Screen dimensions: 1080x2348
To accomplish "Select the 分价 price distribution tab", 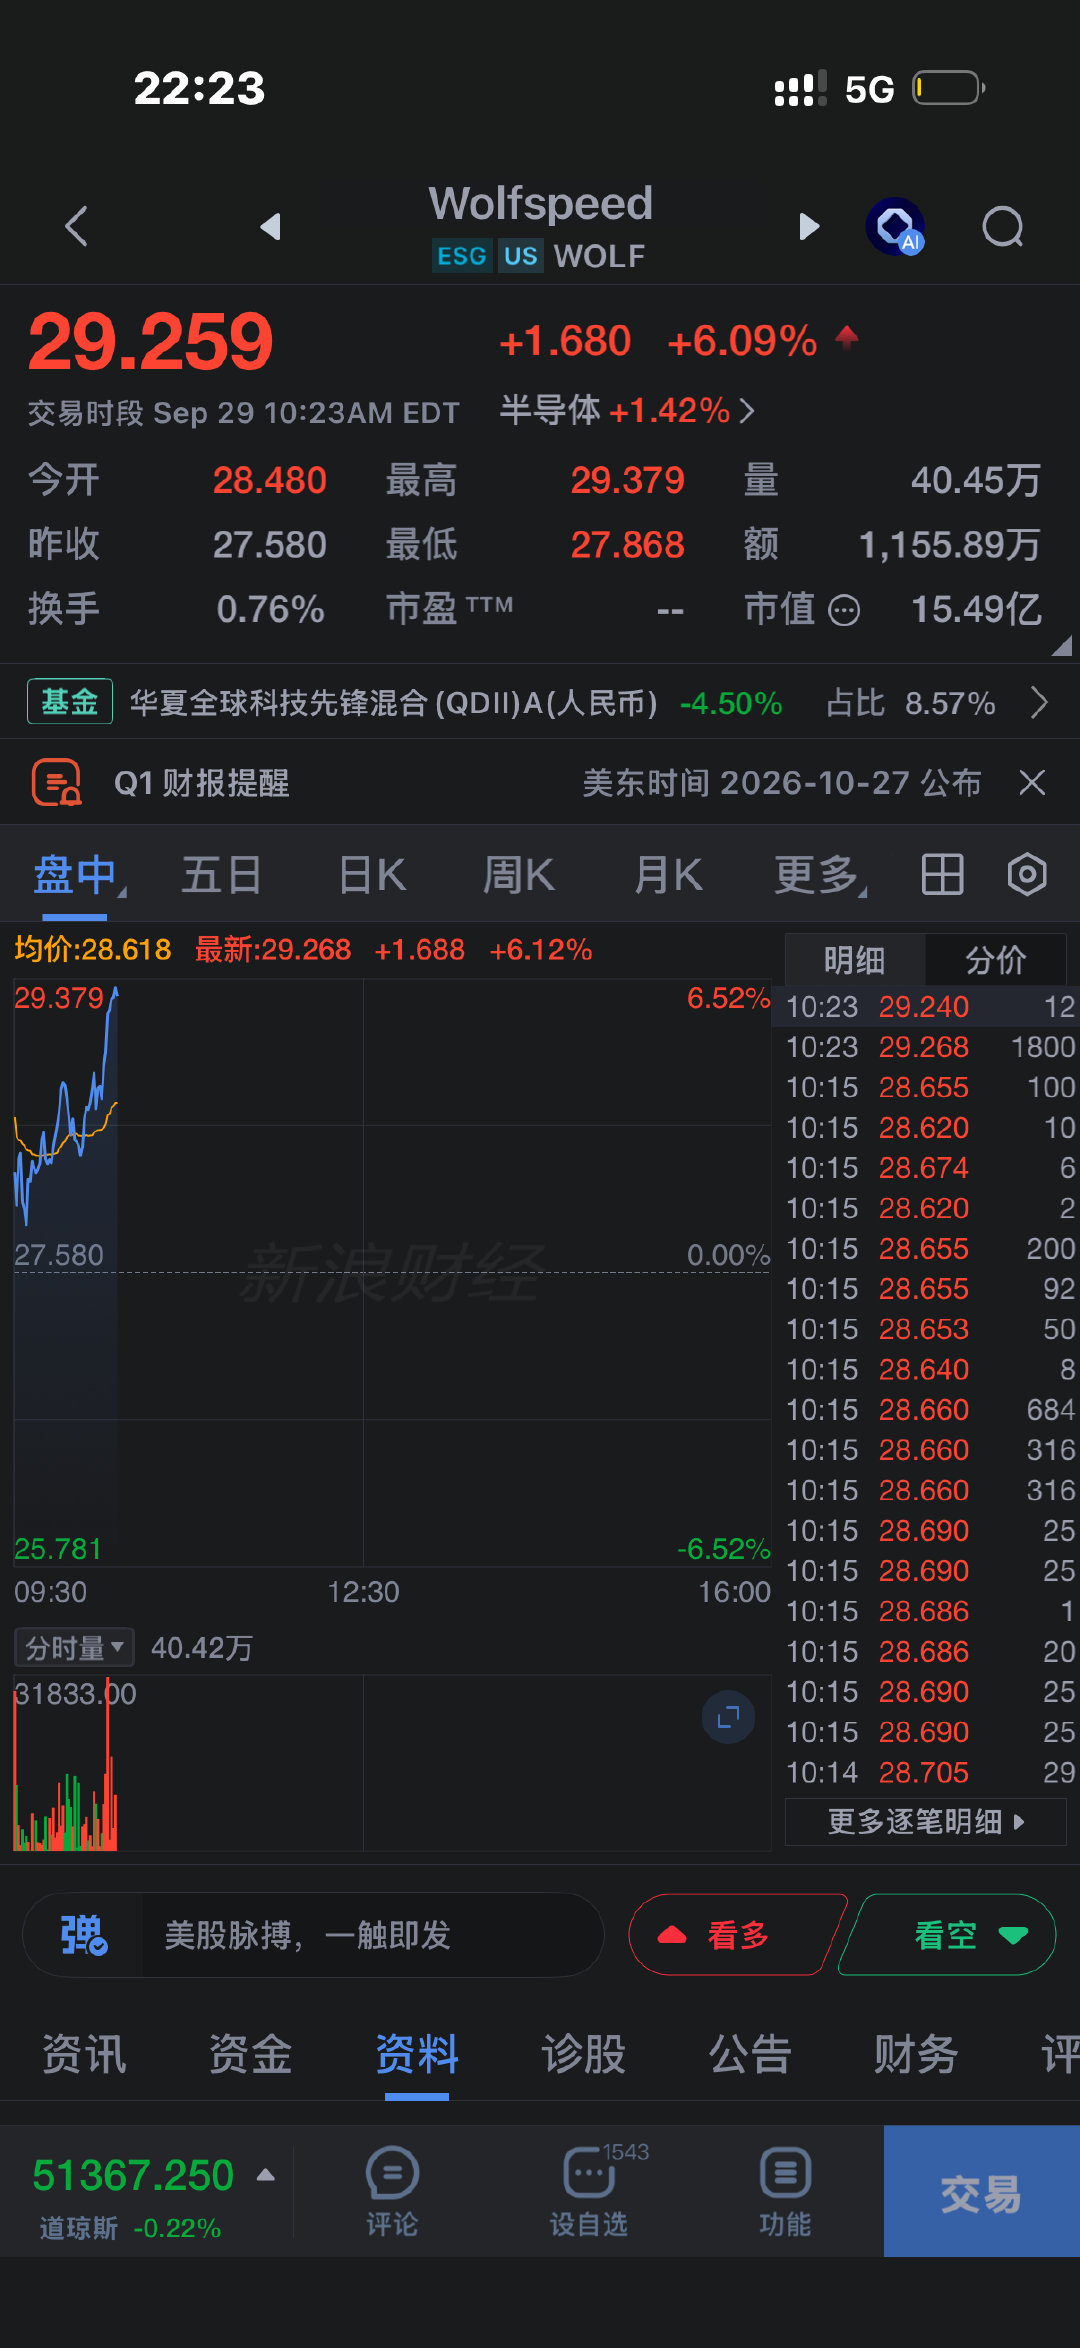I will 995,960.
